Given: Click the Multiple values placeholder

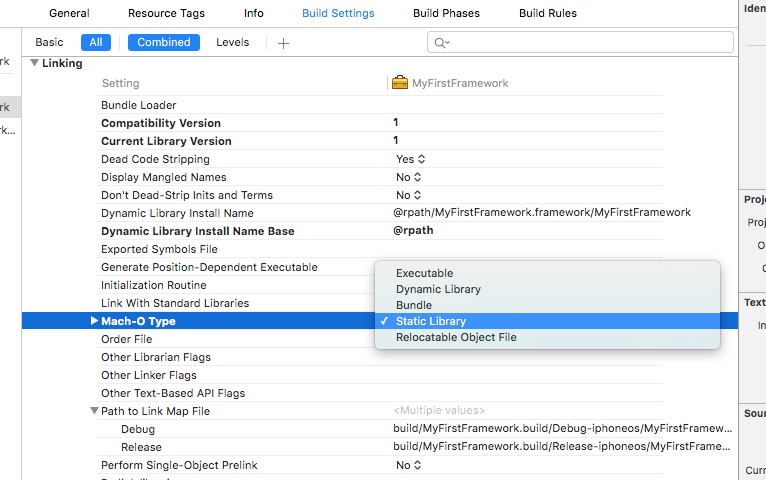Looking at the screenshot, I should tap(439, 411).
